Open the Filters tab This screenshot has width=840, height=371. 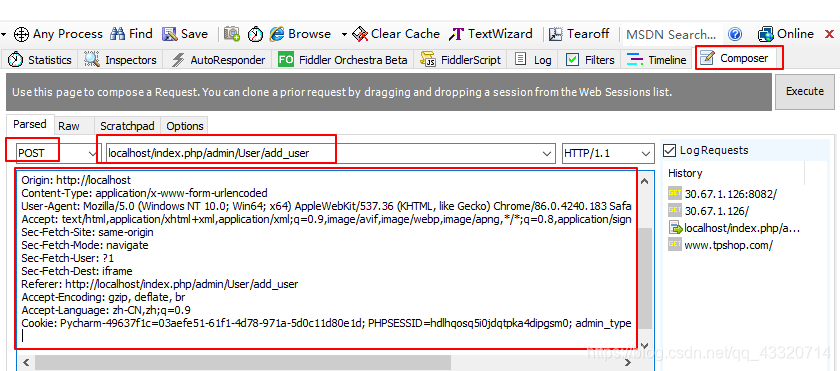590,59
